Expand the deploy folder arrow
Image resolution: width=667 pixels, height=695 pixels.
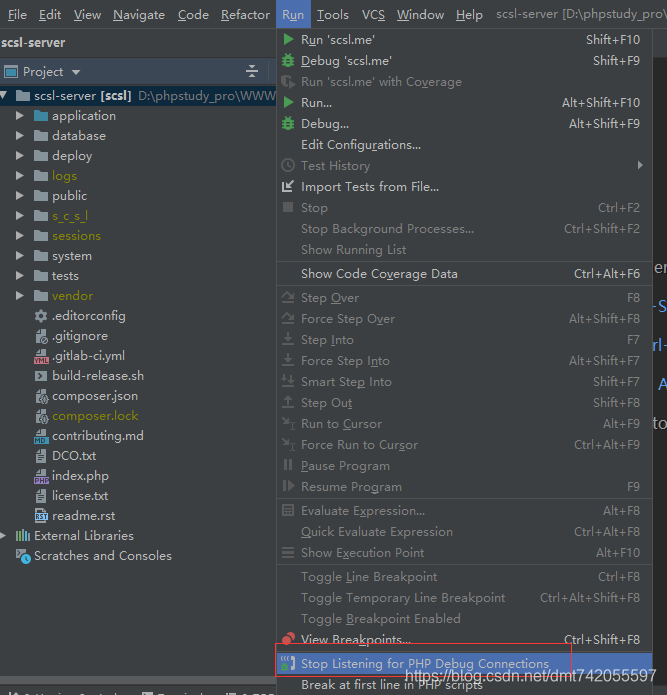pos(20,156)
